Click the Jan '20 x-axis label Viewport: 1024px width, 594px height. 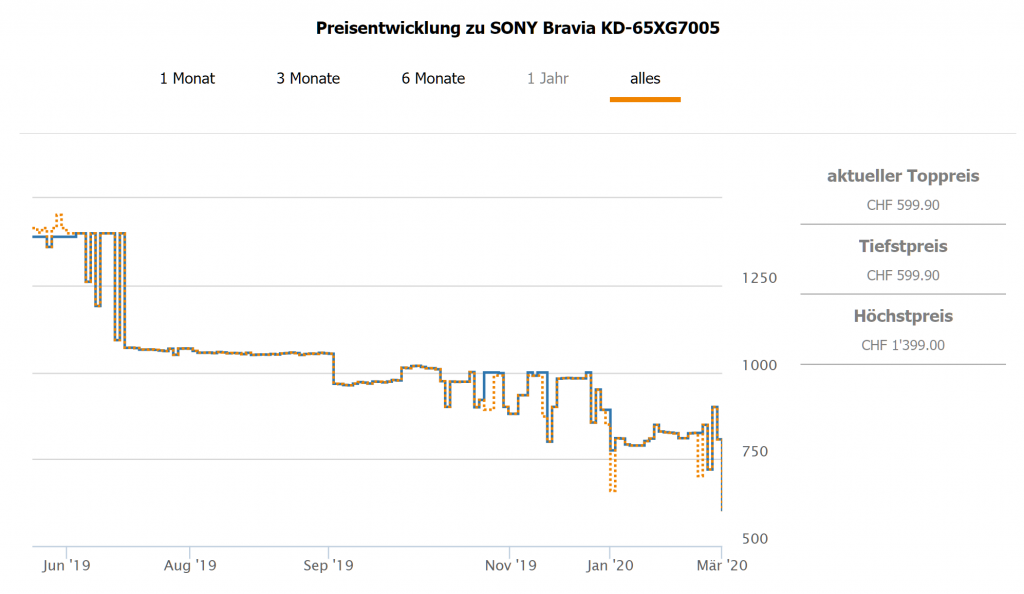click(611, 566)
